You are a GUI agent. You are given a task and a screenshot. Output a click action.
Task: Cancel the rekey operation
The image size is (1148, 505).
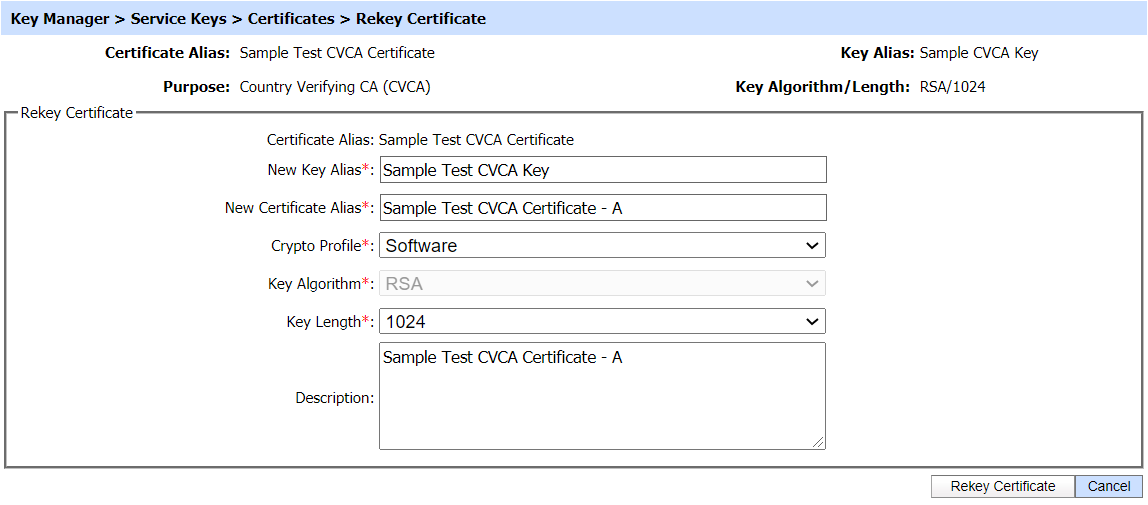1108,486
